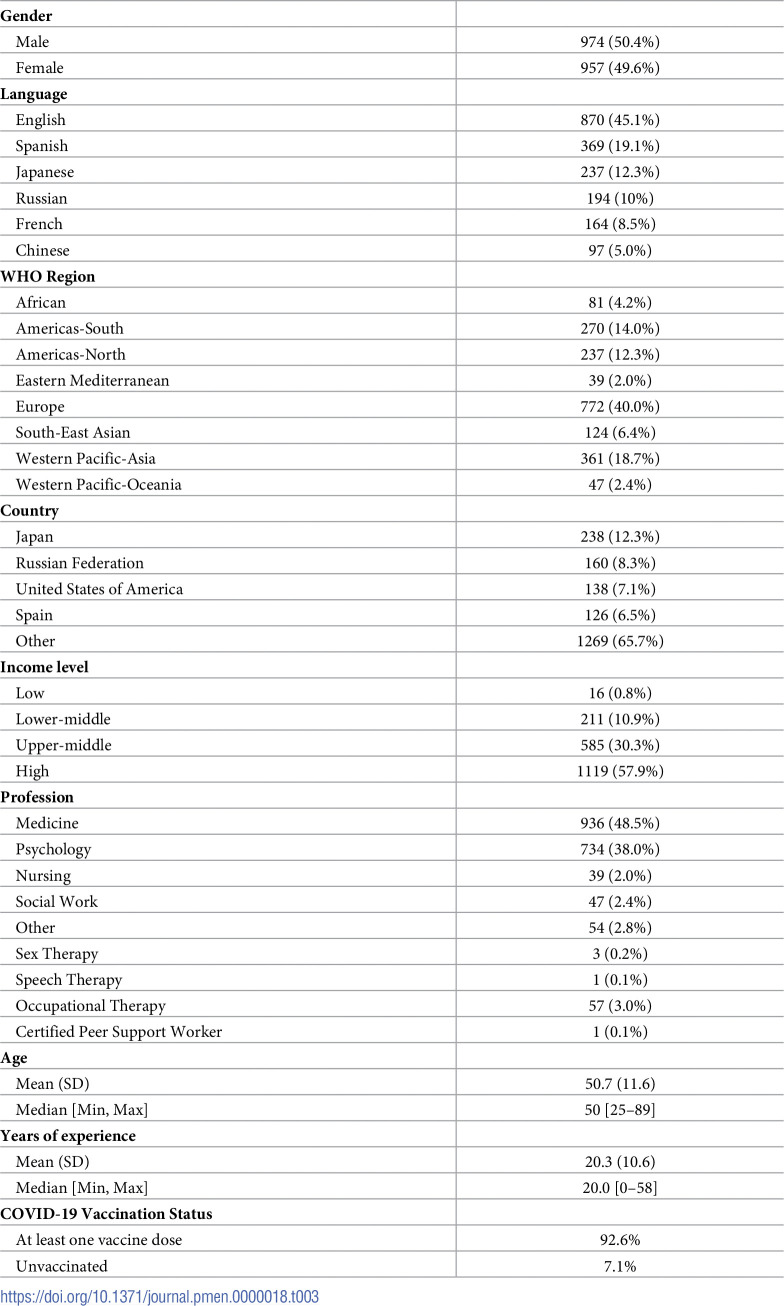Click the High income value 1119 (57.9%)

pyautogui.click(x=619, y=771)
